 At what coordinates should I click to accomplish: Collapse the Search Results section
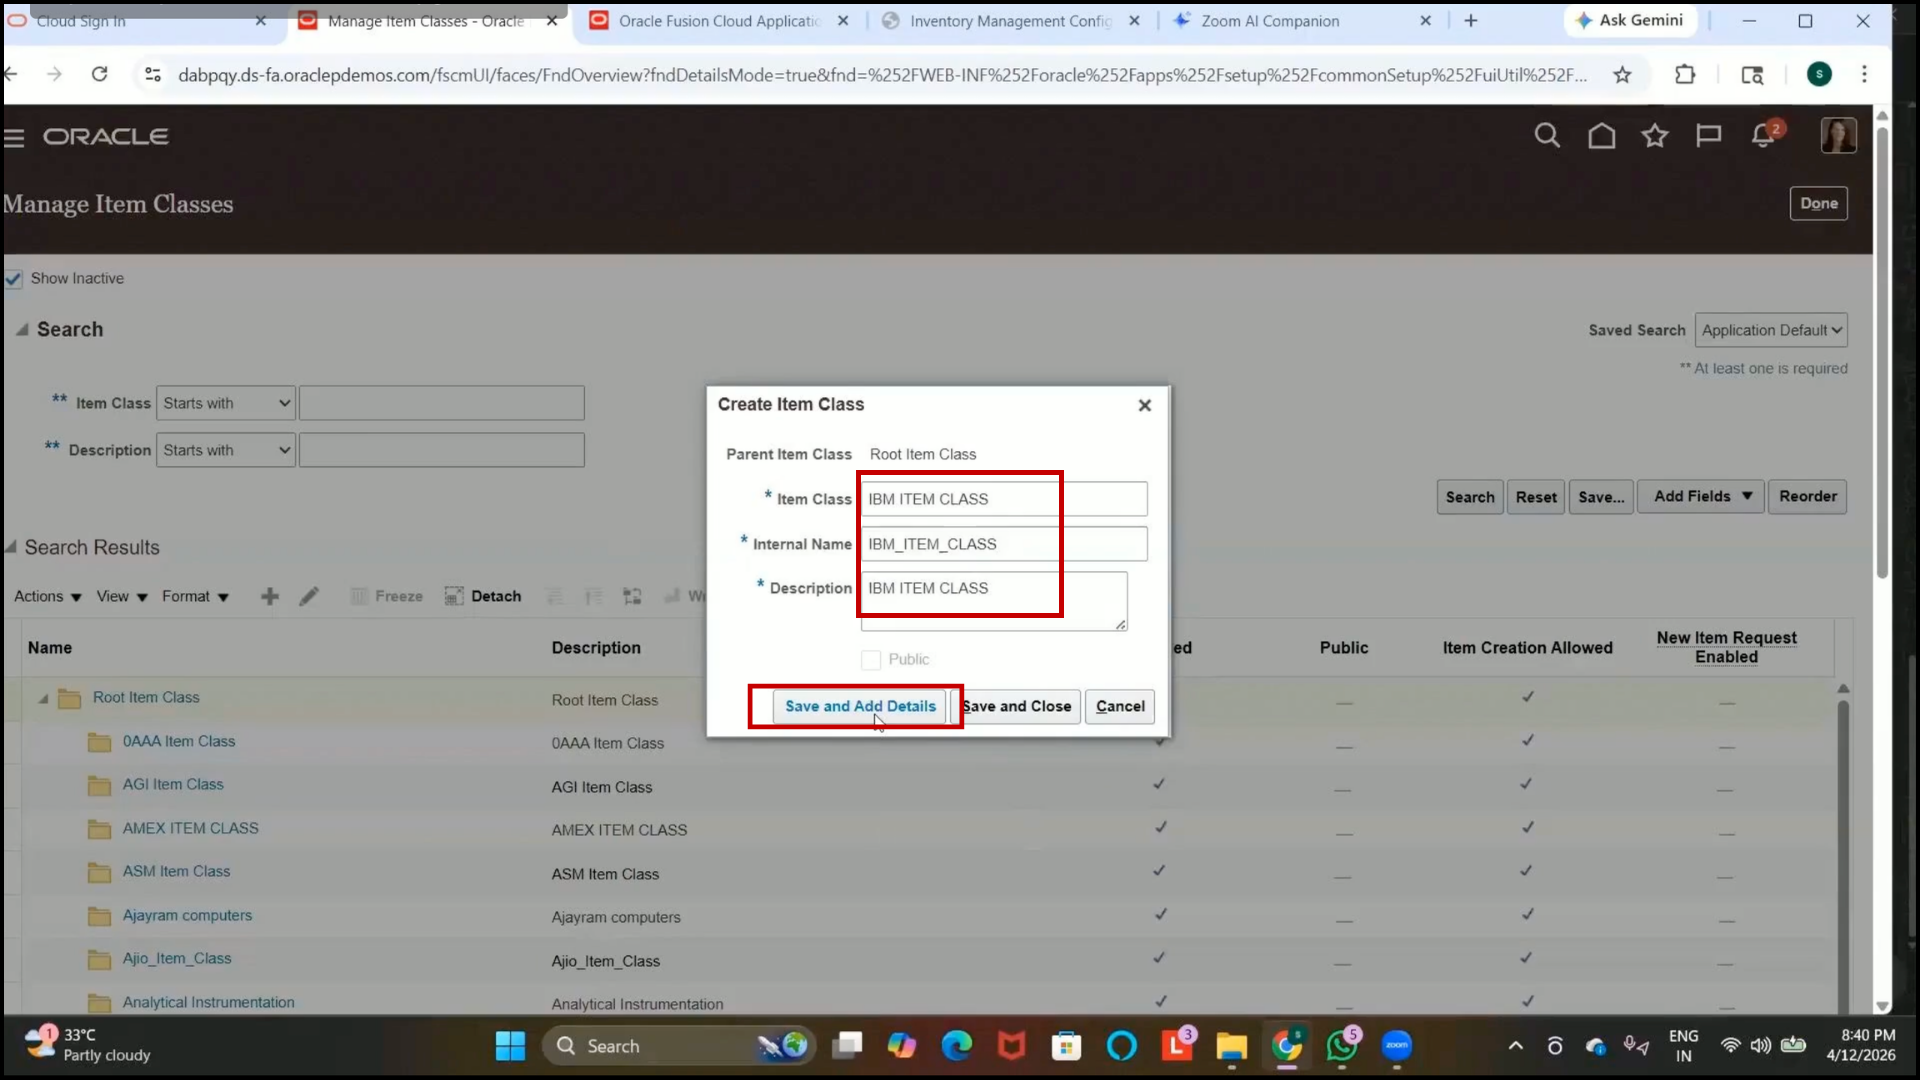(11, 547)
